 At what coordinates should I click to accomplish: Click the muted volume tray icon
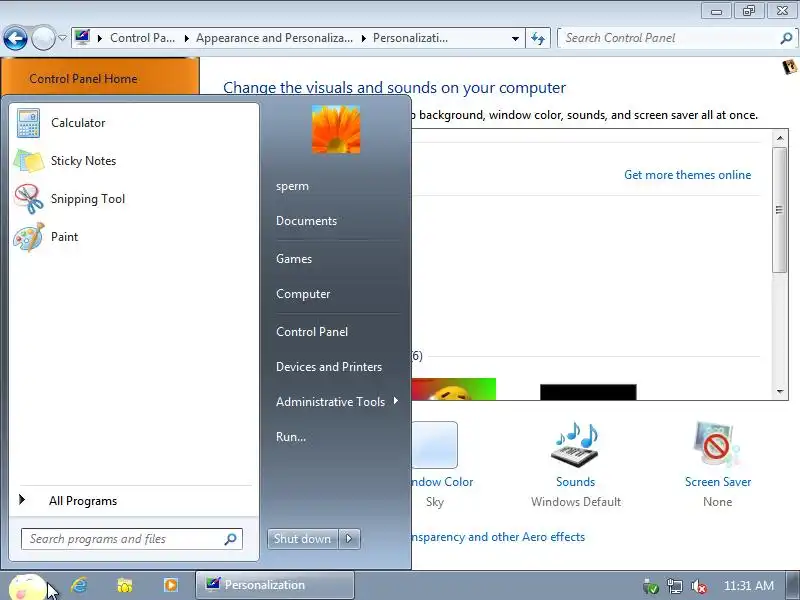click(x=698, y=586)
